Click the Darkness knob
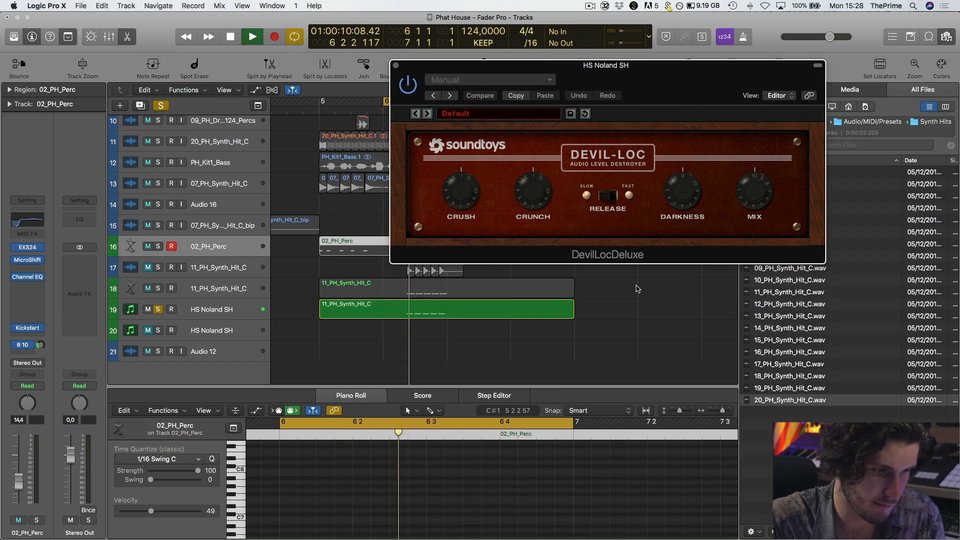 coord(682,190)
